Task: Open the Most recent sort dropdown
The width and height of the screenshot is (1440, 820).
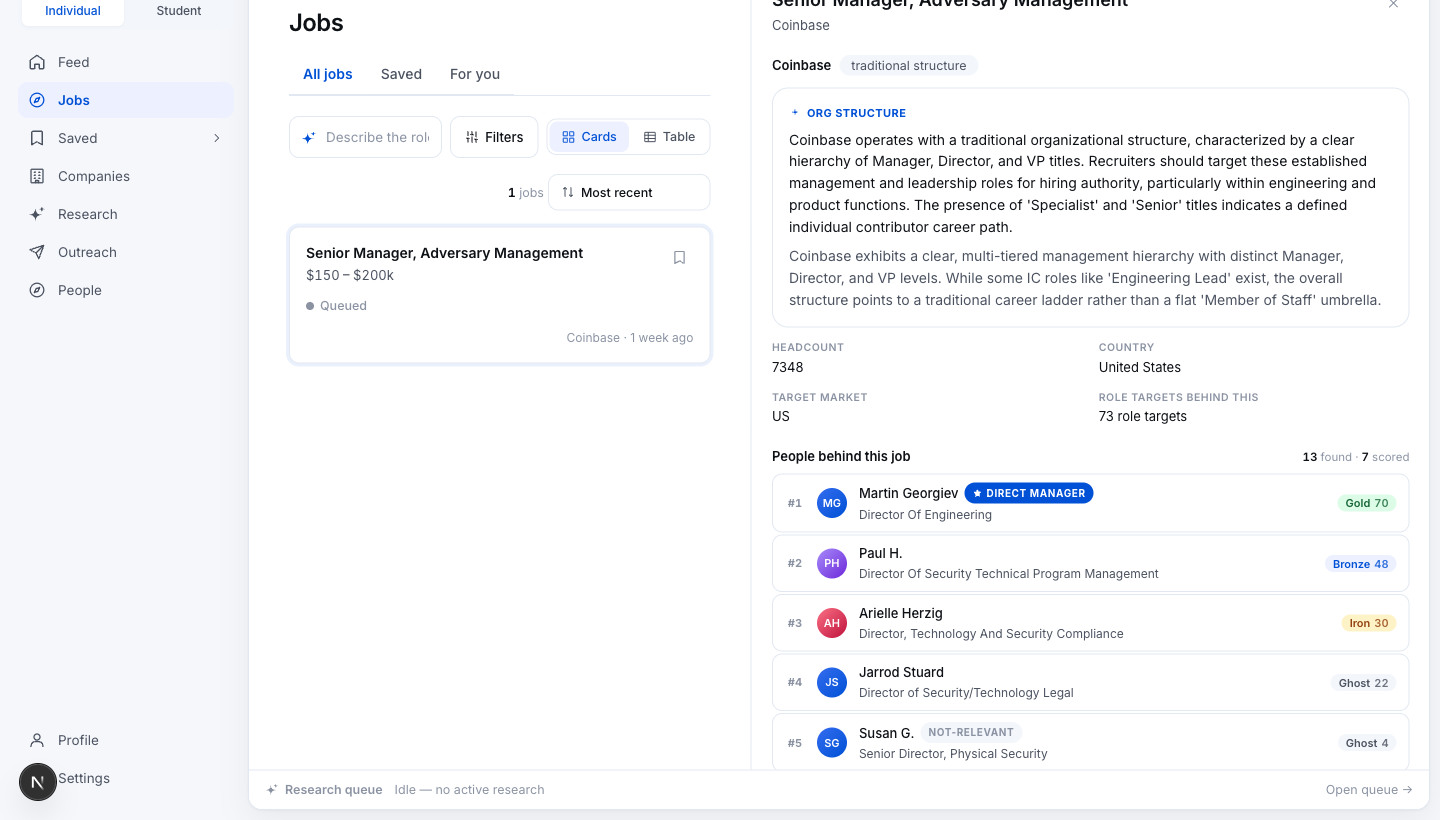Action: [x=629, y=192]
